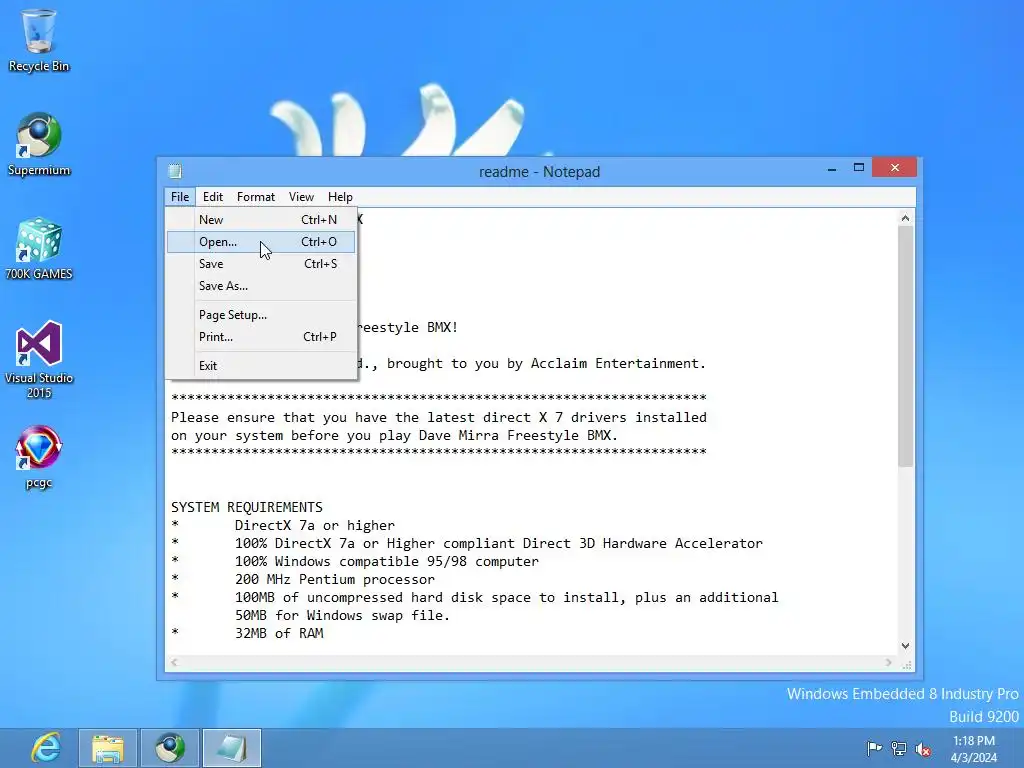Click 'on your system before you play' line
The height and width of the screenshot is (768, 1024).
394,436
